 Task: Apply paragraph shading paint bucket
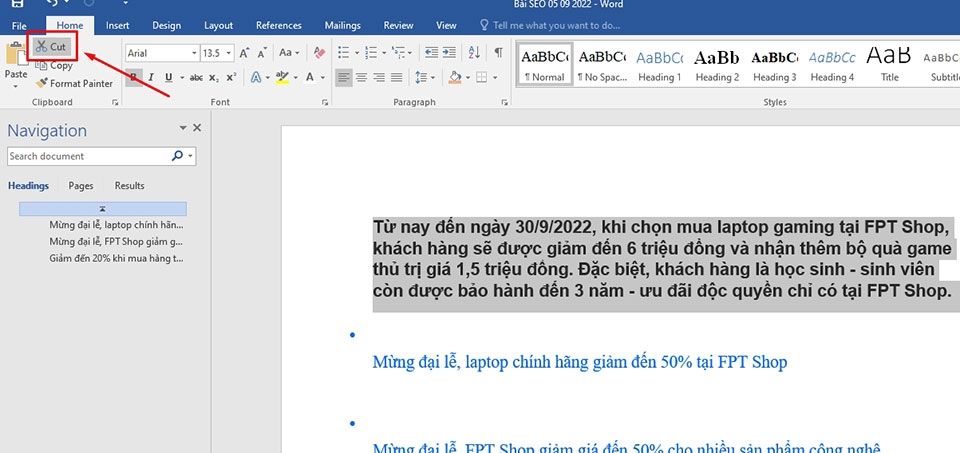point(454,78)
